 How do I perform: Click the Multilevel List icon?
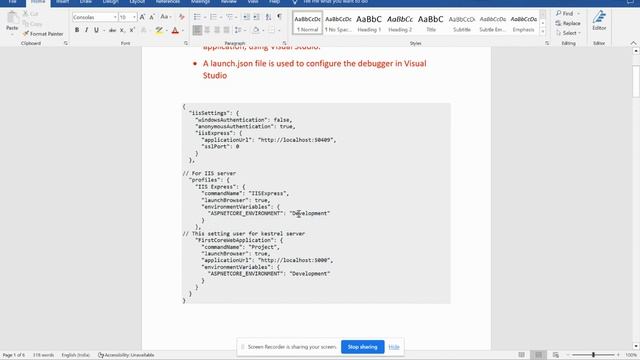point(229,17)
